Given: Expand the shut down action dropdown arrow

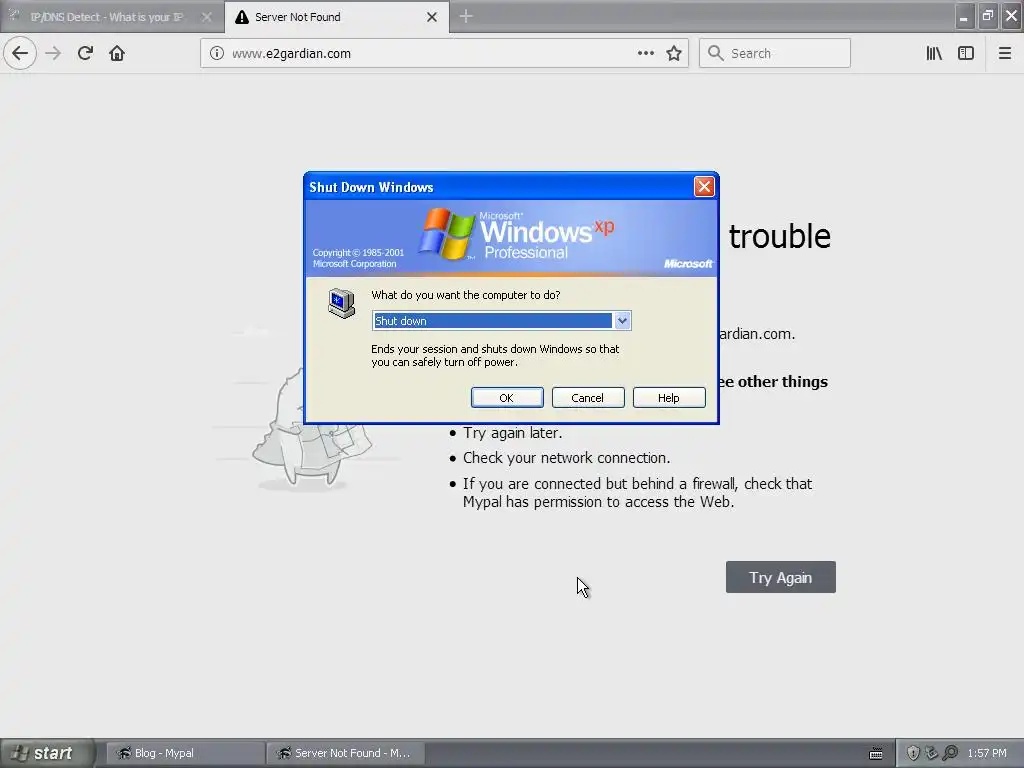Looking at the screenshot, I should [x=622, y=321].
